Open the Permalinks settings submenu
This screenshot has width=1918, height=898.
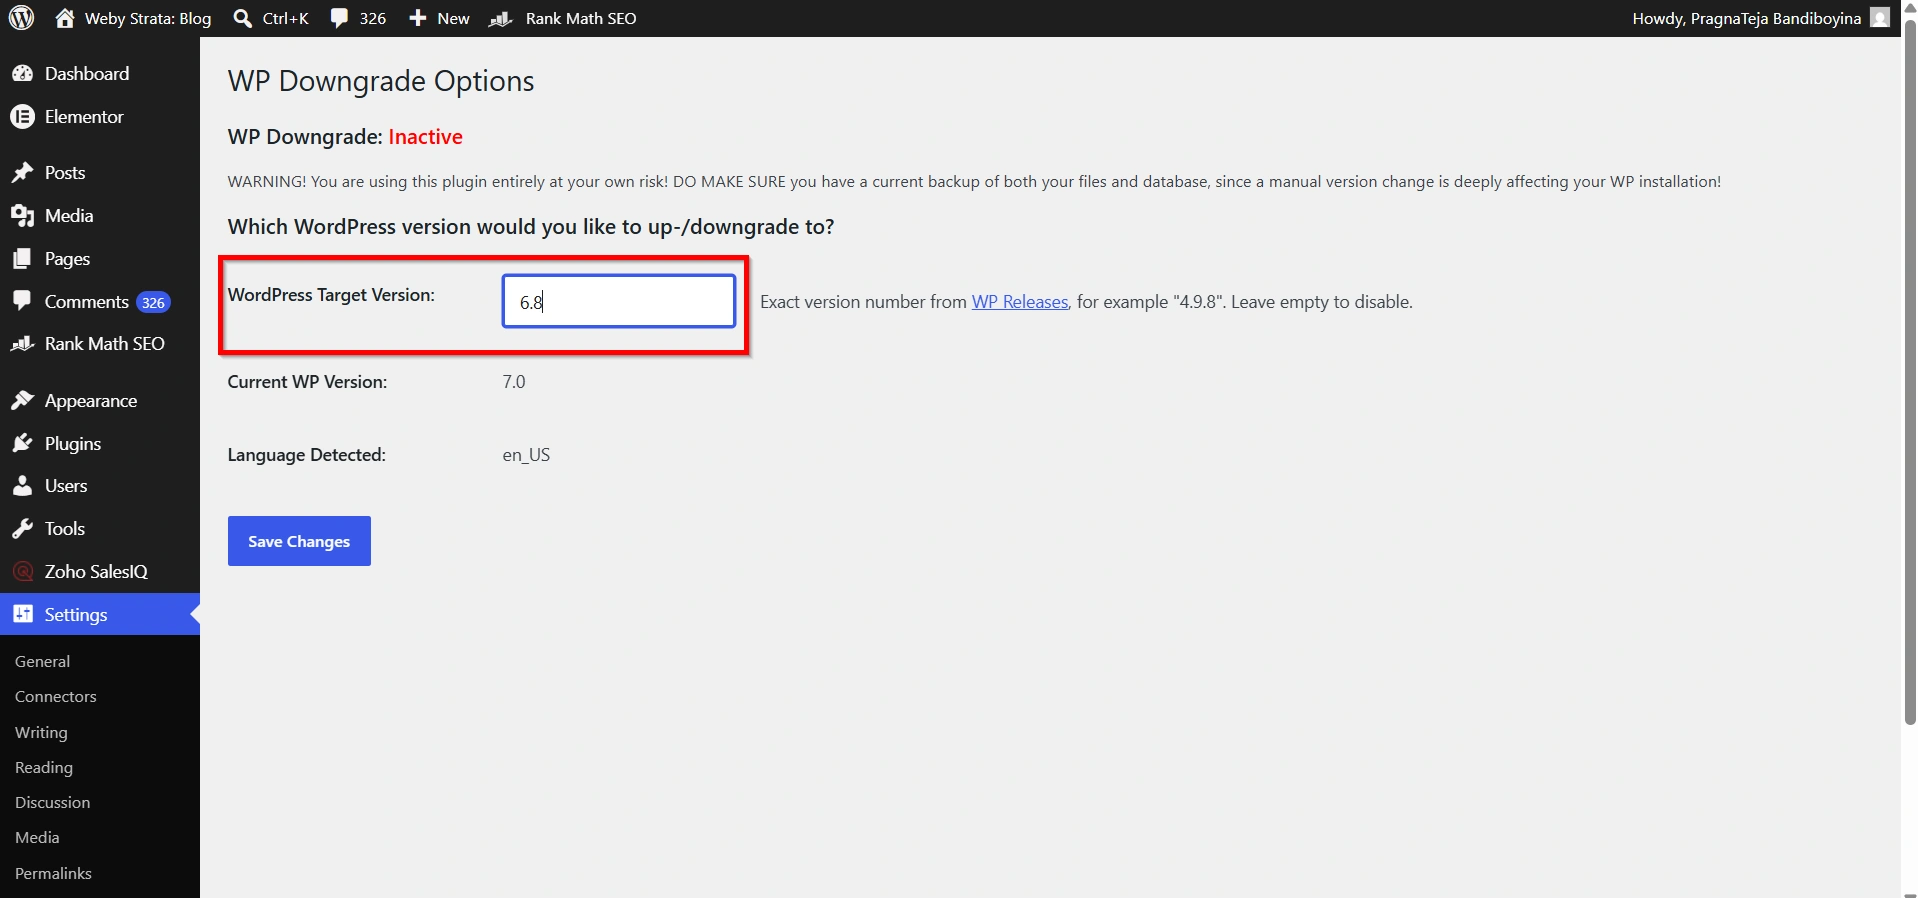(53, 874)
